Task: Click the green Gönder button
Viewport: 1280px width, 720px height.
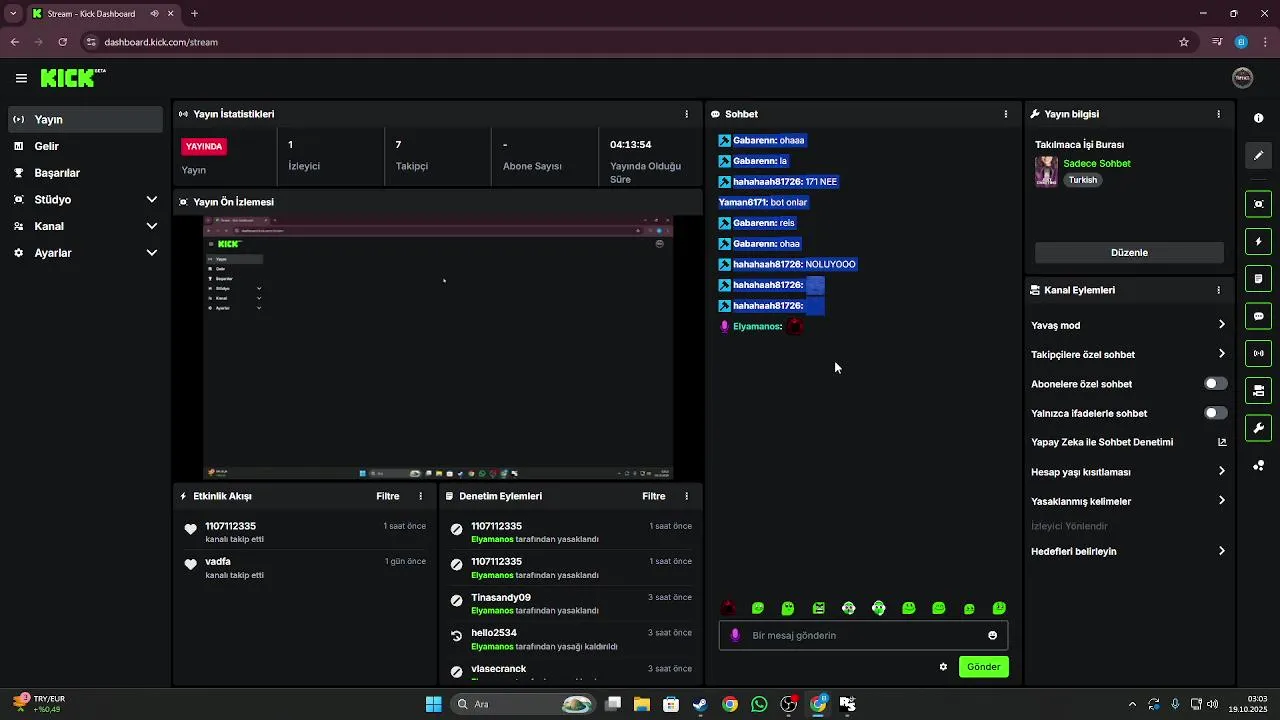Action: 984,667
